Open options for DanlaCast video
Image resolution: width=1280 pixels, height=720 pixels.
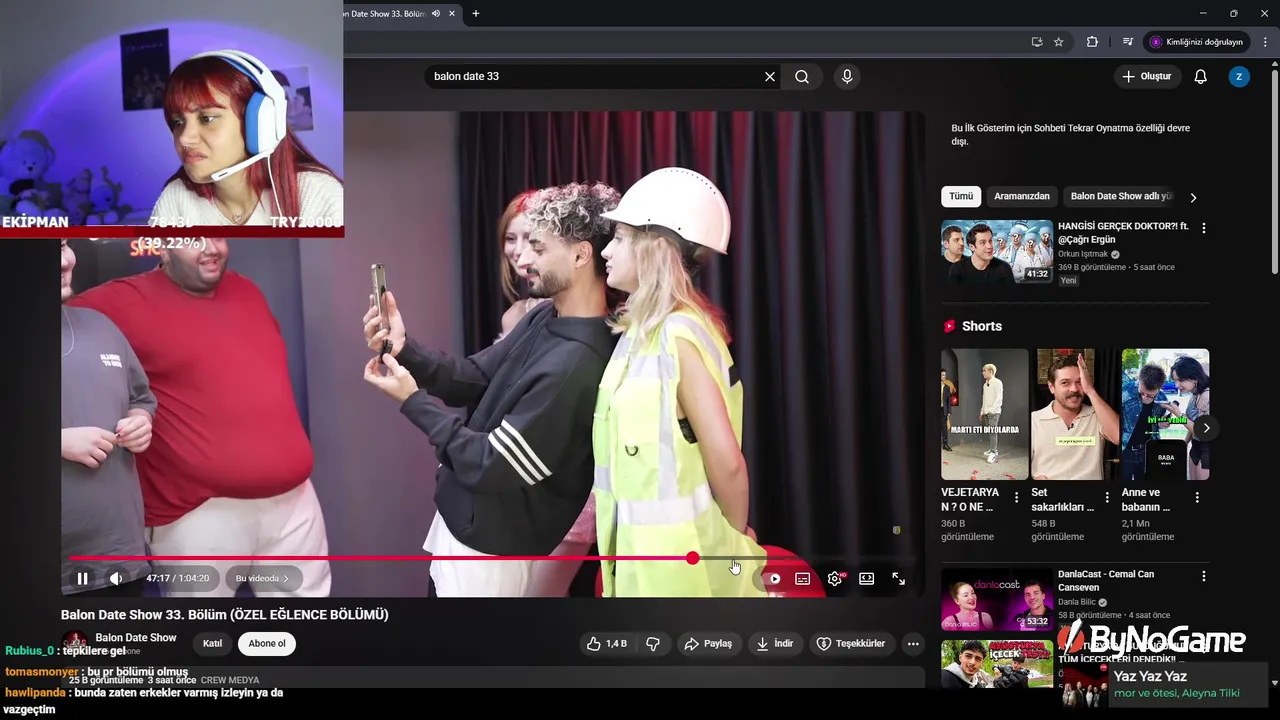point(1204,576)
